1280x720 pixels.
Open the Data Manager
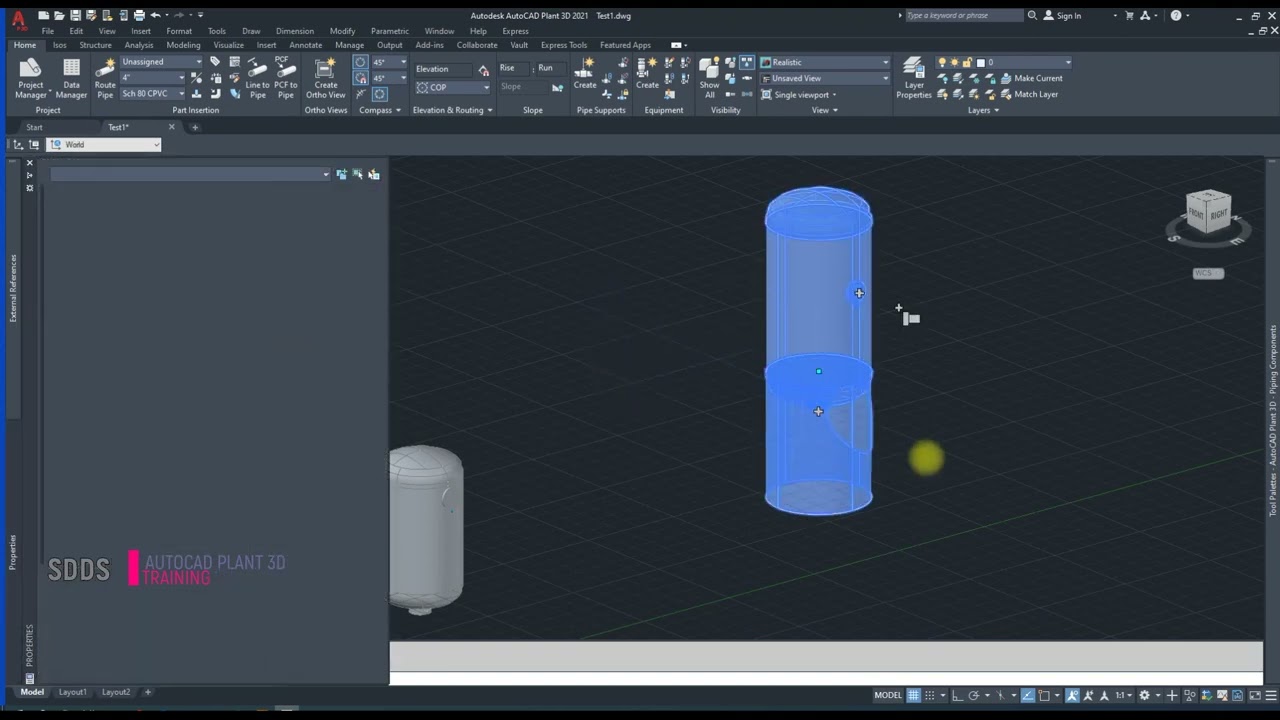tap(71, 78)
